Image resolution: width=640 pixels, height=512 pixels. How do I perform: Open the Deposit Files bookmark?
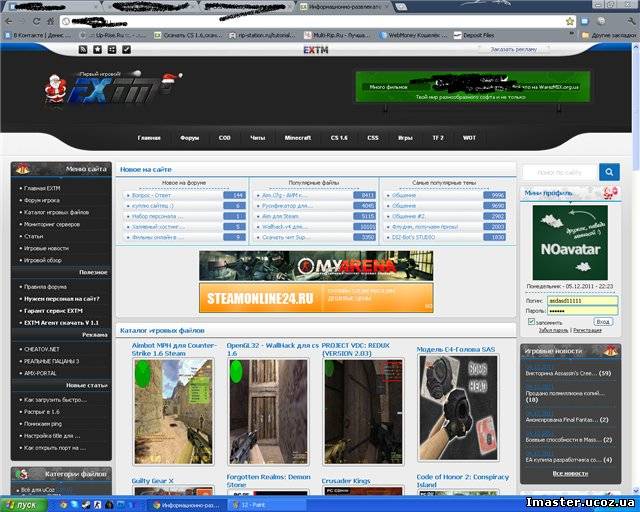coord(473,36)
